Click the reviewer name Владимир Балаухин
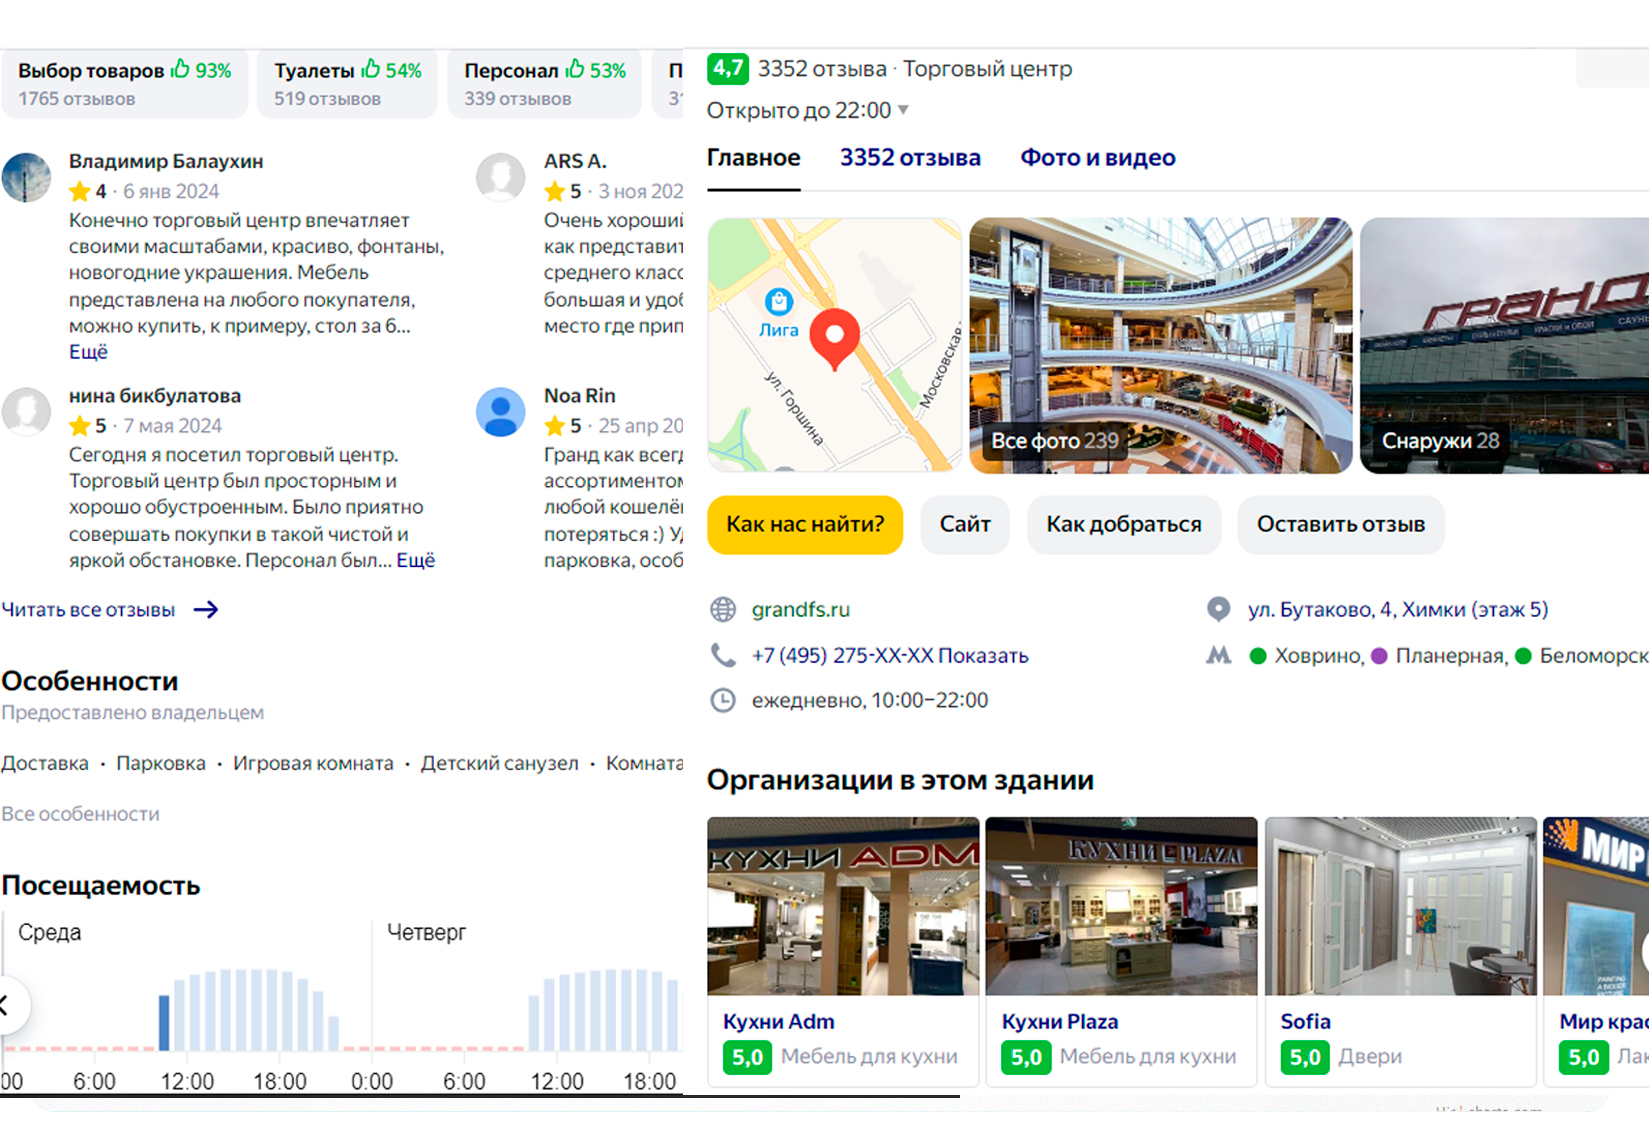Viewport: 1649px width, 1143px height. [166, 161]
